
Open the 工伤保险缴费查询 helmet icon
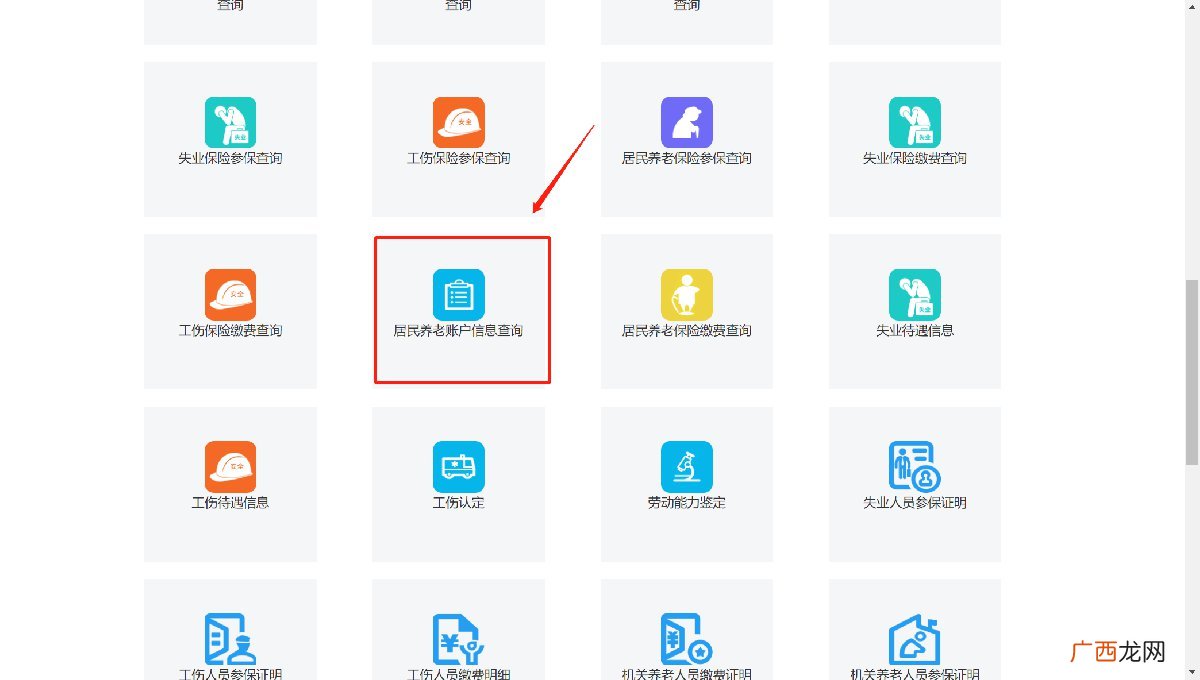(230, 295)
